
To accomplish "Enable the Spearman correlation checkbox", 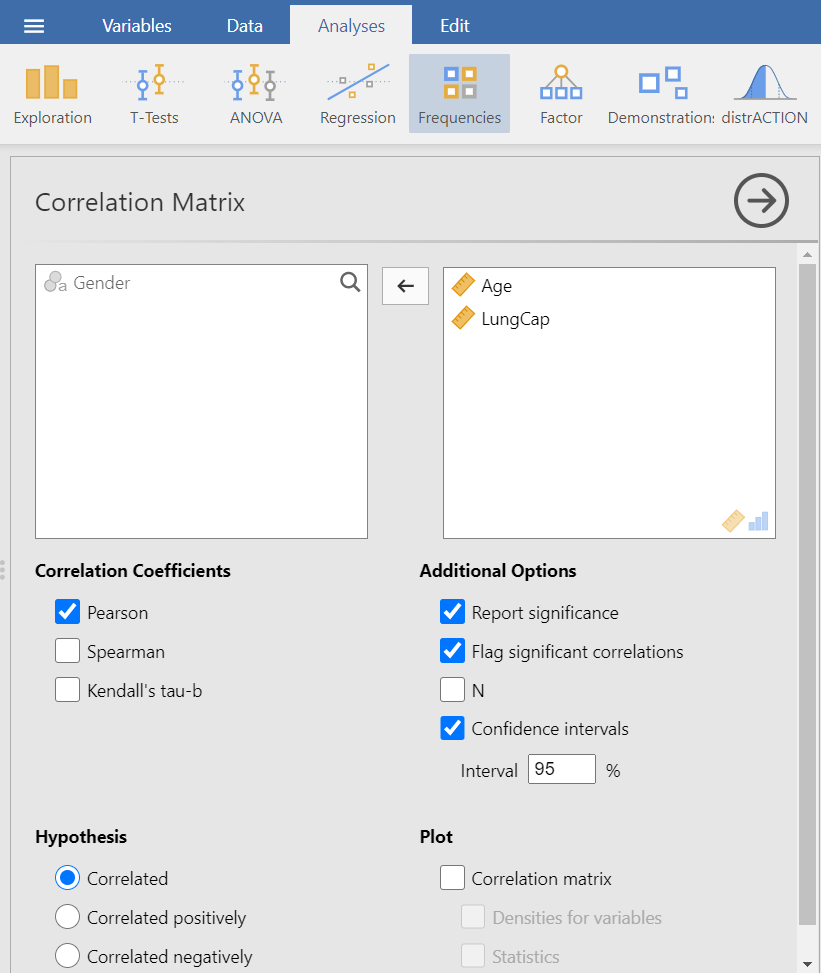I will click(68, 651).
